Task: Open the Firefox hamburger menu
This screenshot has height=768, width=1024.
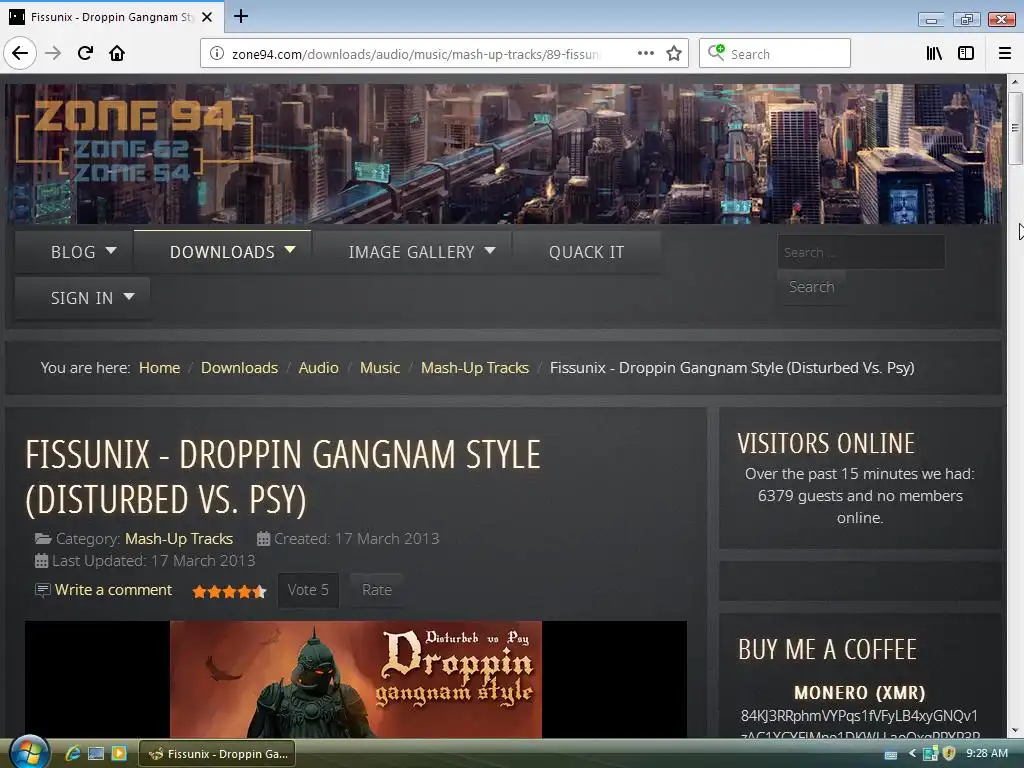Action: (1005, 54)
